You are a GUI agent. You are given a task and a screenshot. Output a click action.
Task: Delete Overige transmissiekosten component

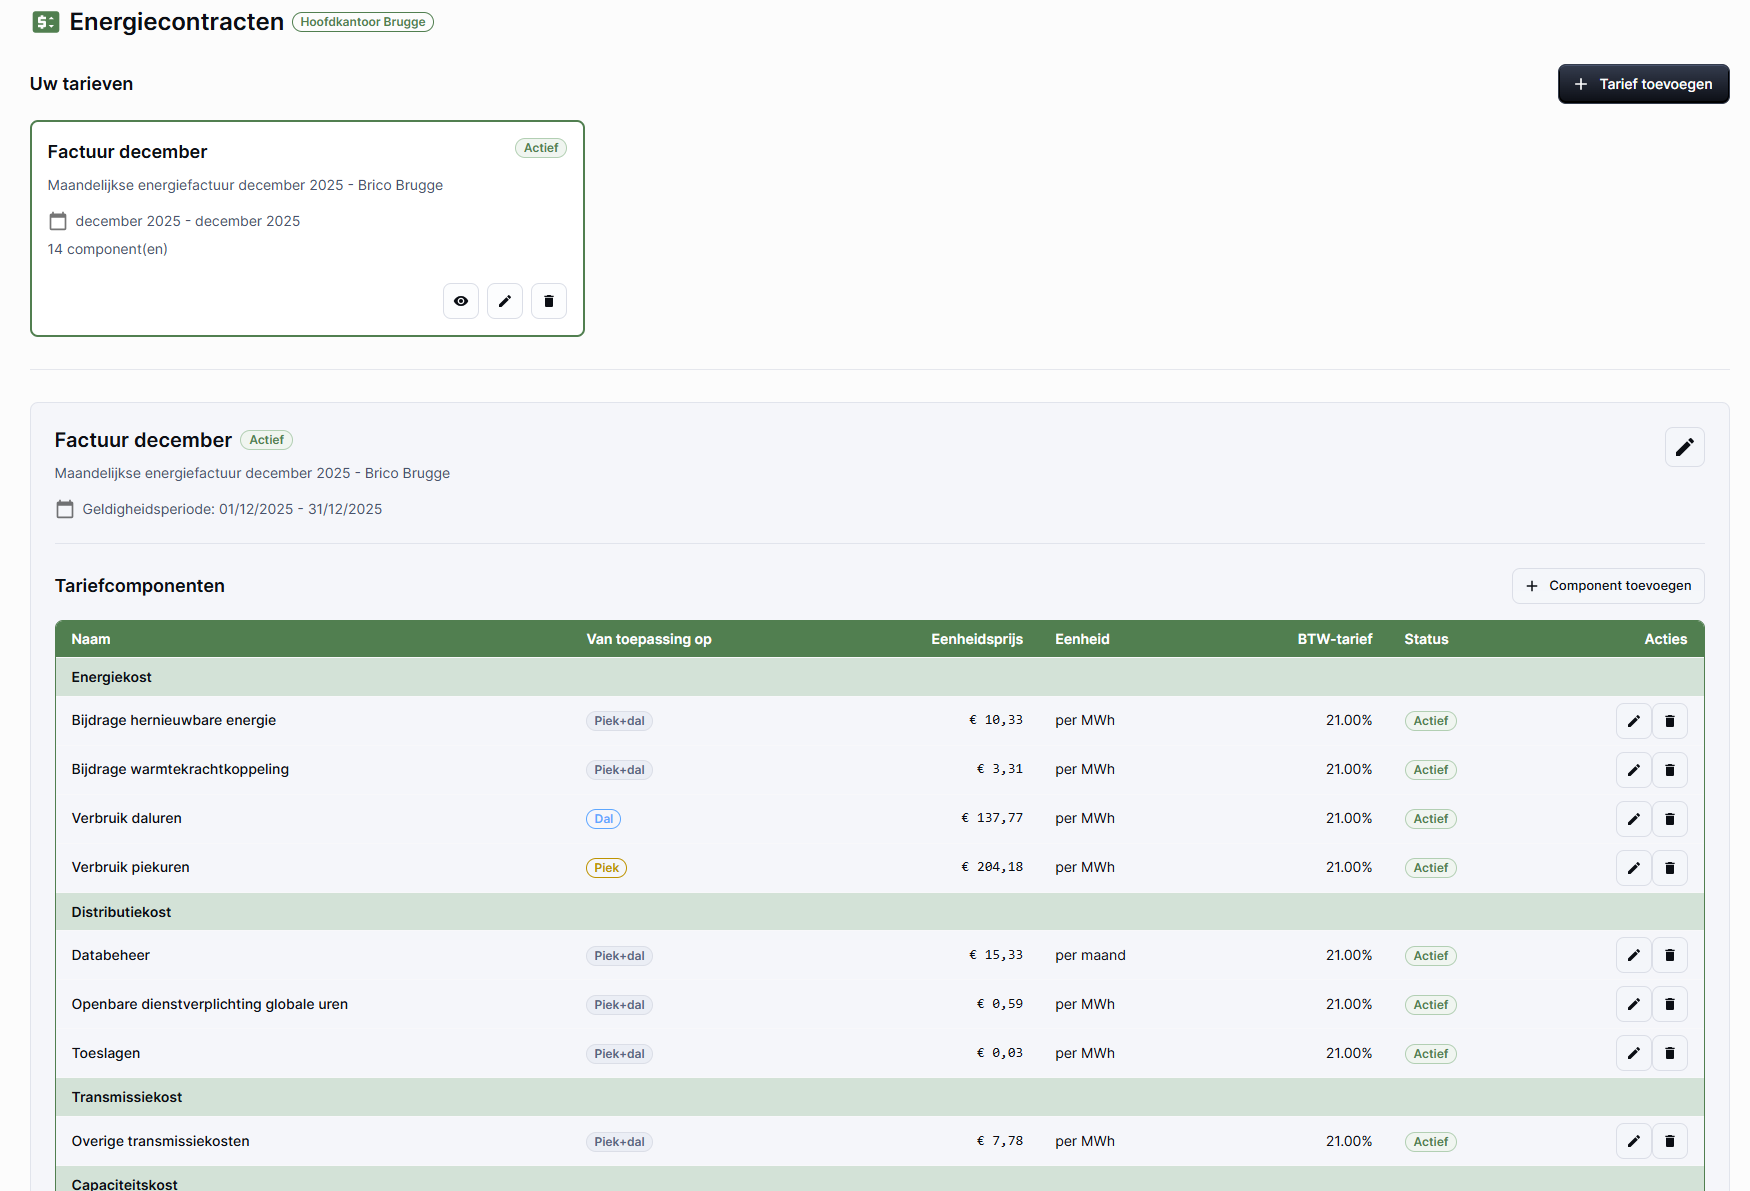[1670, 1142]
